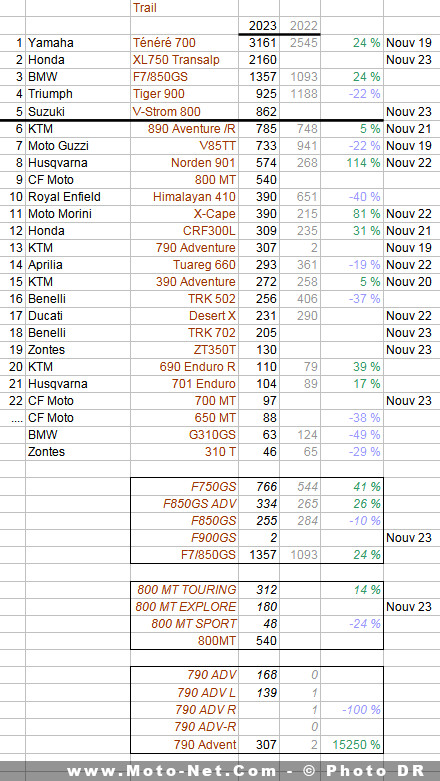The height and width of the screenshot is (781, 440).
Task: Select the F750GS breakdown cell
Action: point(184,487)
